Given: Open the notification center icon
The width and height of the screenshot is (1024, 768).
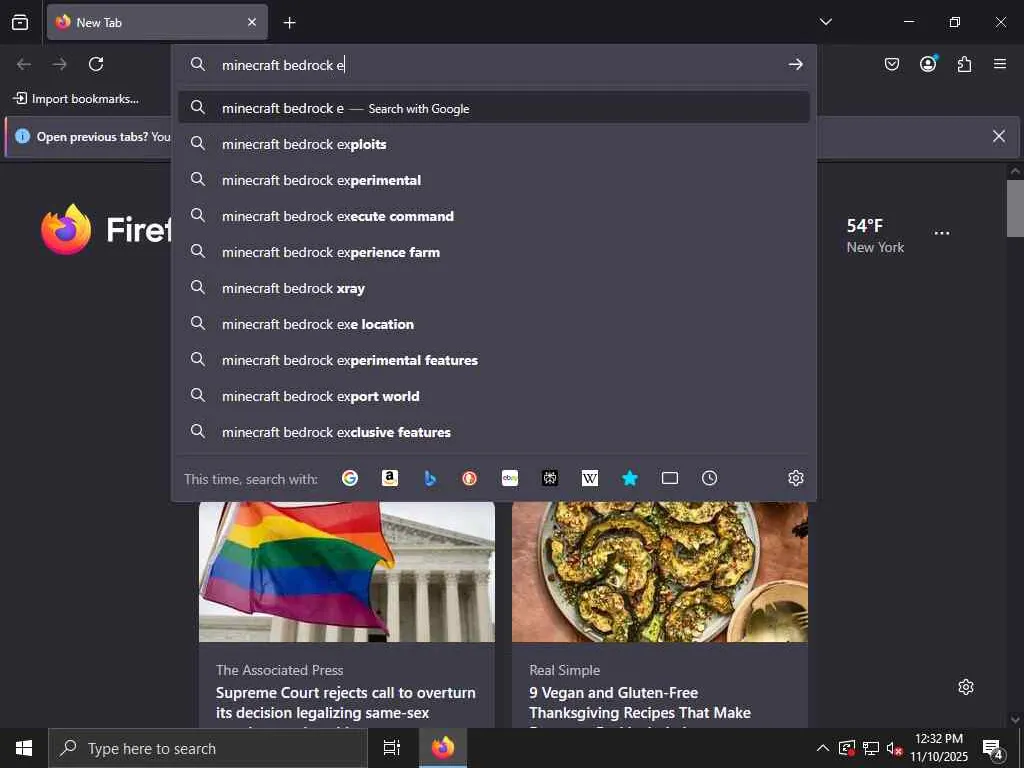Looking at the screenshot, I should point(993,748).
